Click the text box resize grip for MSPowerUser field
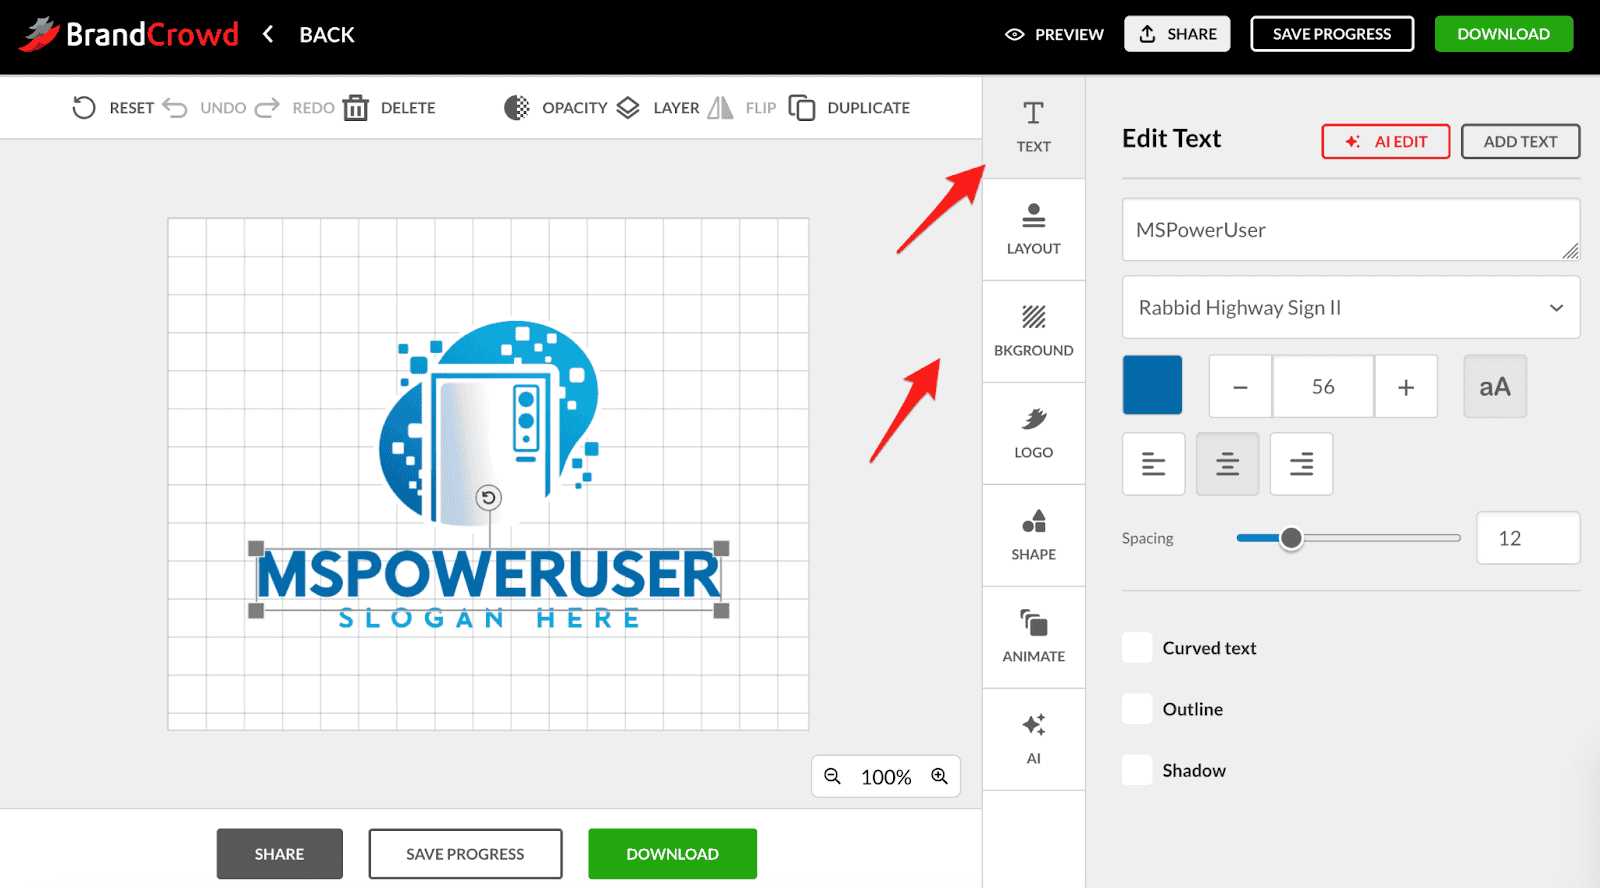The image size is (1600, 888). click(1570, 251)
